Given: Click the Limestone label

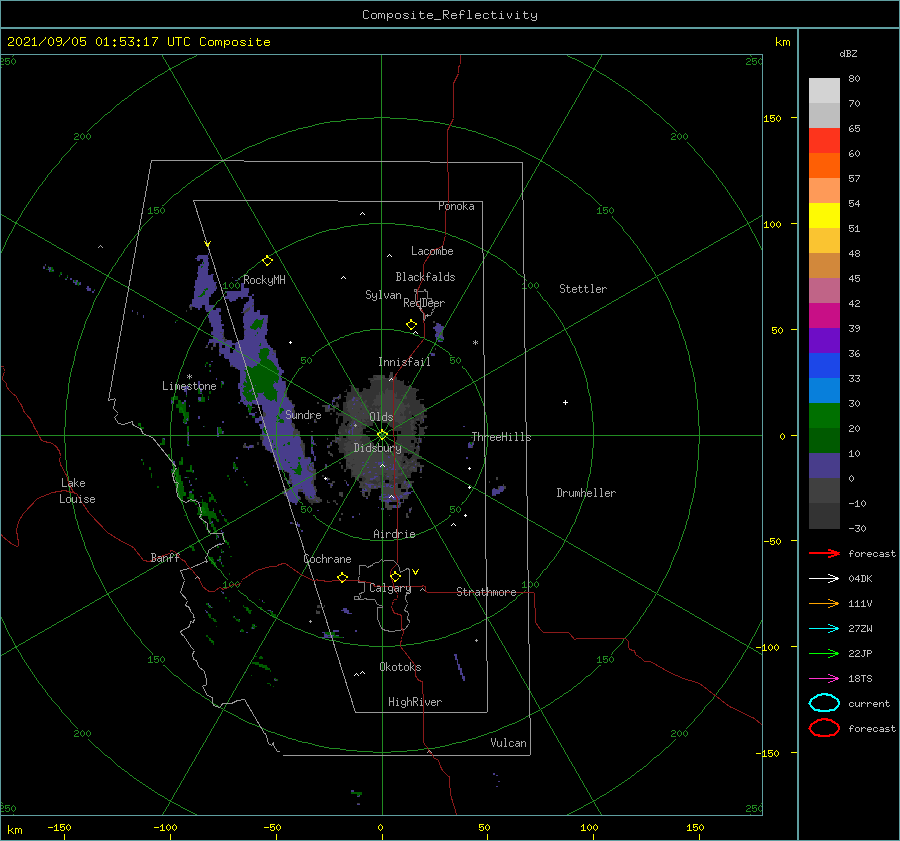Looking at the screenshot, I should click(x=189, y=386).
